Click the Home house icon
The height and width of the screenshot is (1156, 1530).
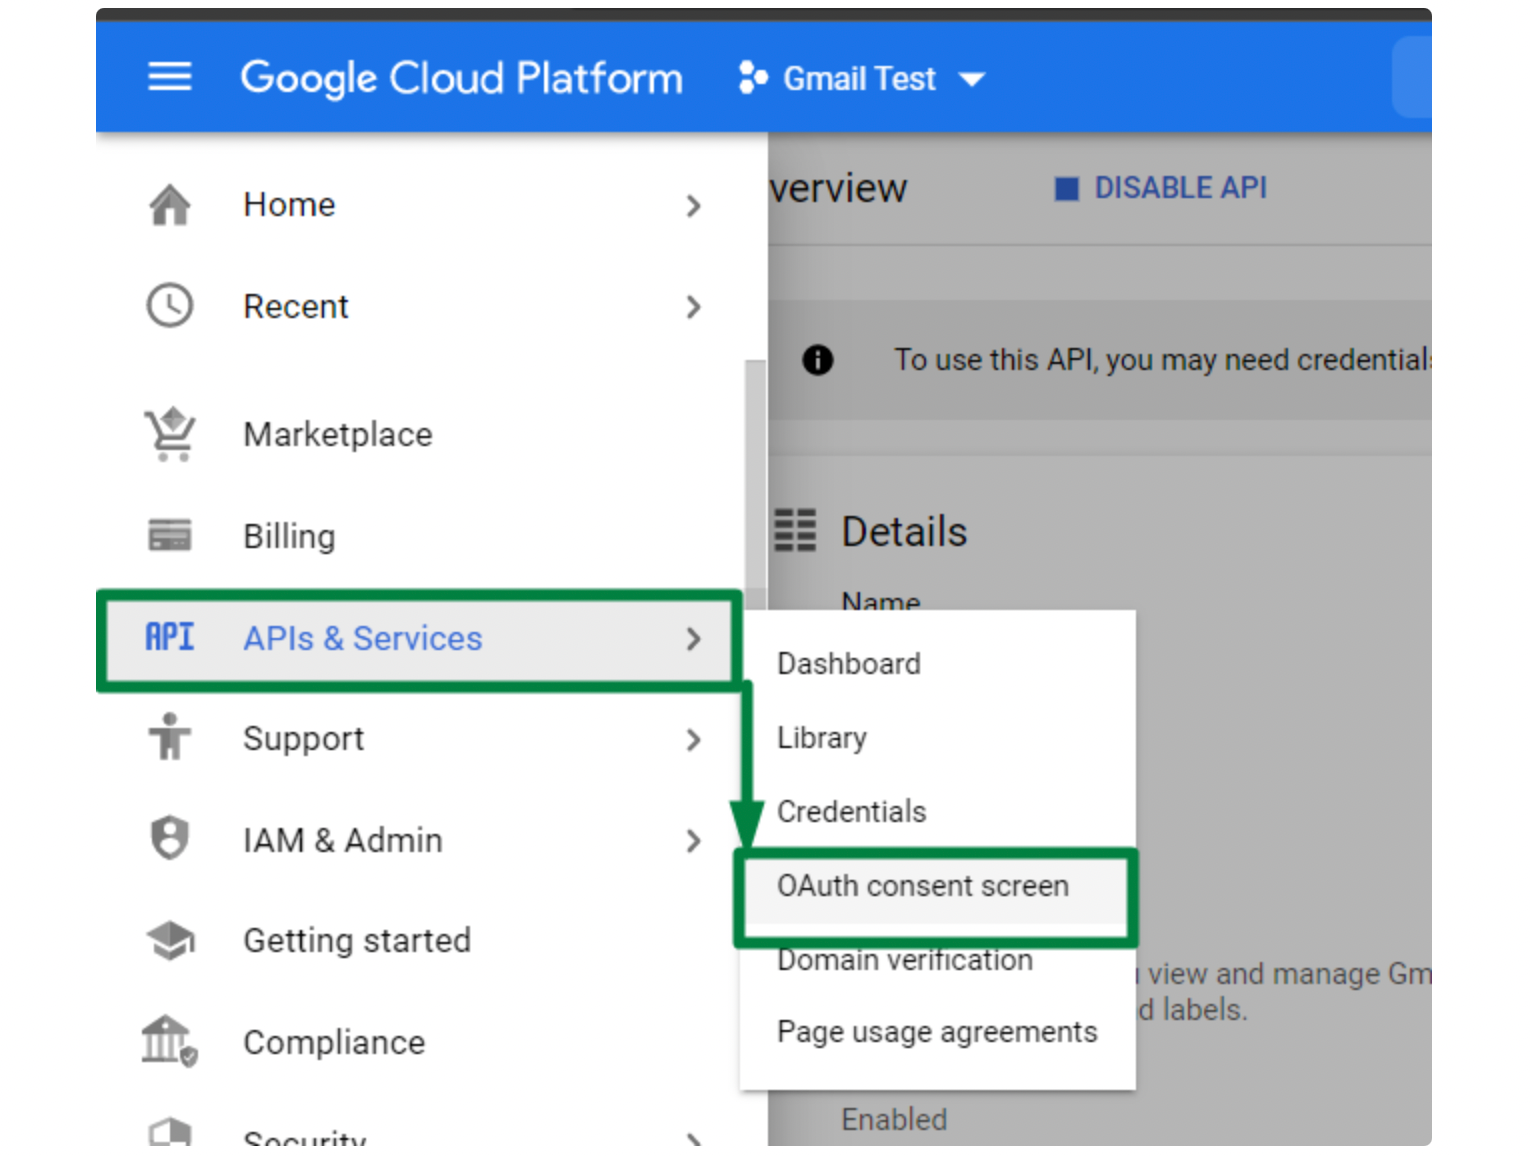tap(170, 205)
